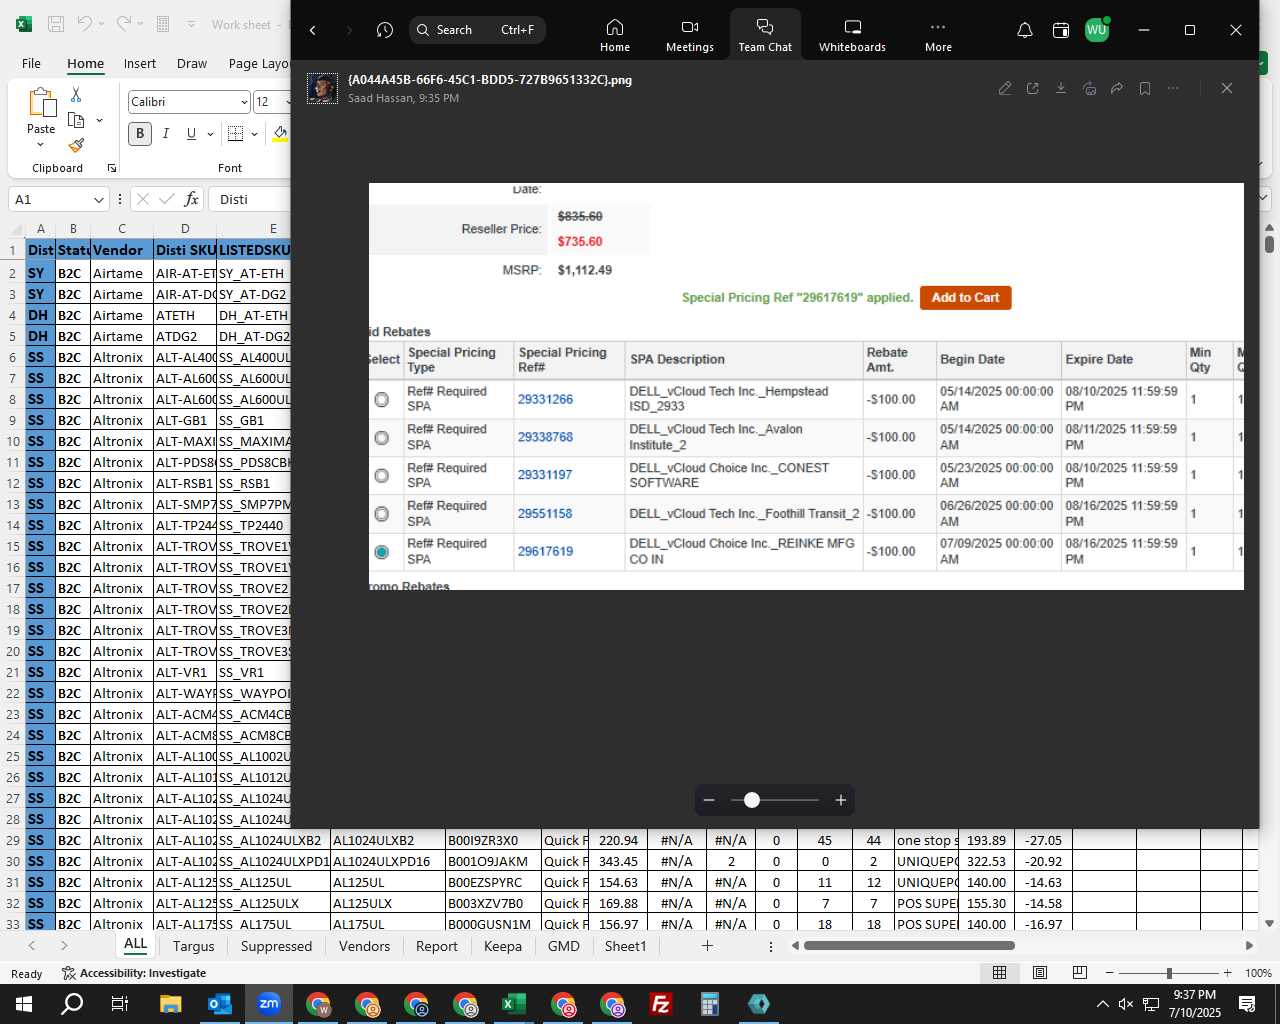Adjust image viewer zoom slider
The image size is (1280, 1024).
(x=752, y=800)
